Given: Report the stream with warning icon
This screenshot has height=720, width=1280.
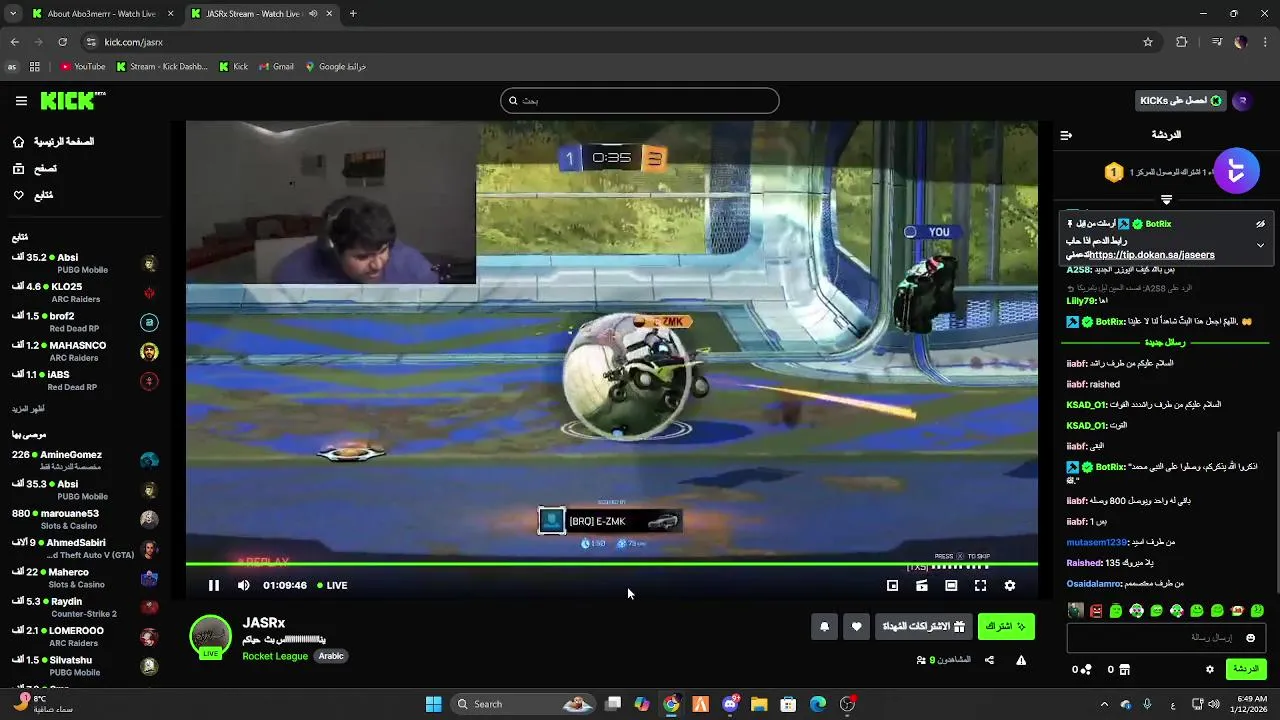Looking at the screenshot, I should click(x=1021, y=660).
